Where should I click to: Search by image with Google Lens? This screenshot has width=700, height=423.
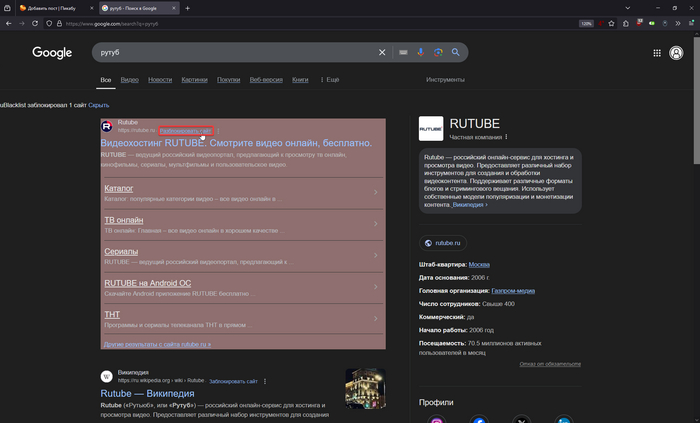pyautogui.click(x=438, y=52)
